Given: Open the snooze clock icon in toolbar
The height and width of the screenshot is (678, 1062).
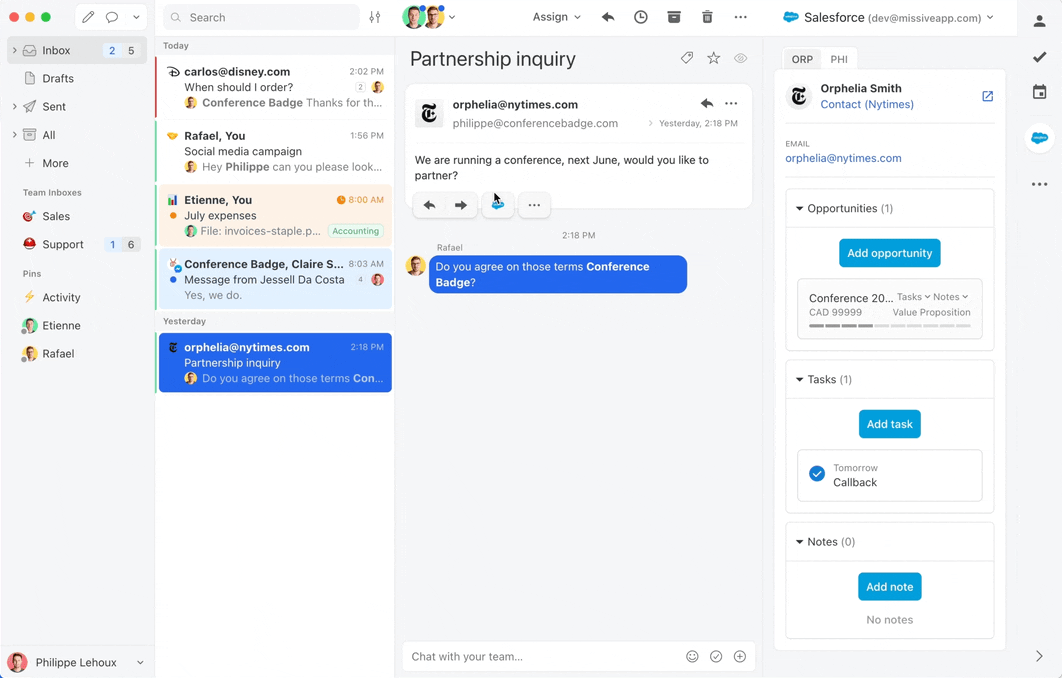Looking at the screenshot, I should pos(641,17).
